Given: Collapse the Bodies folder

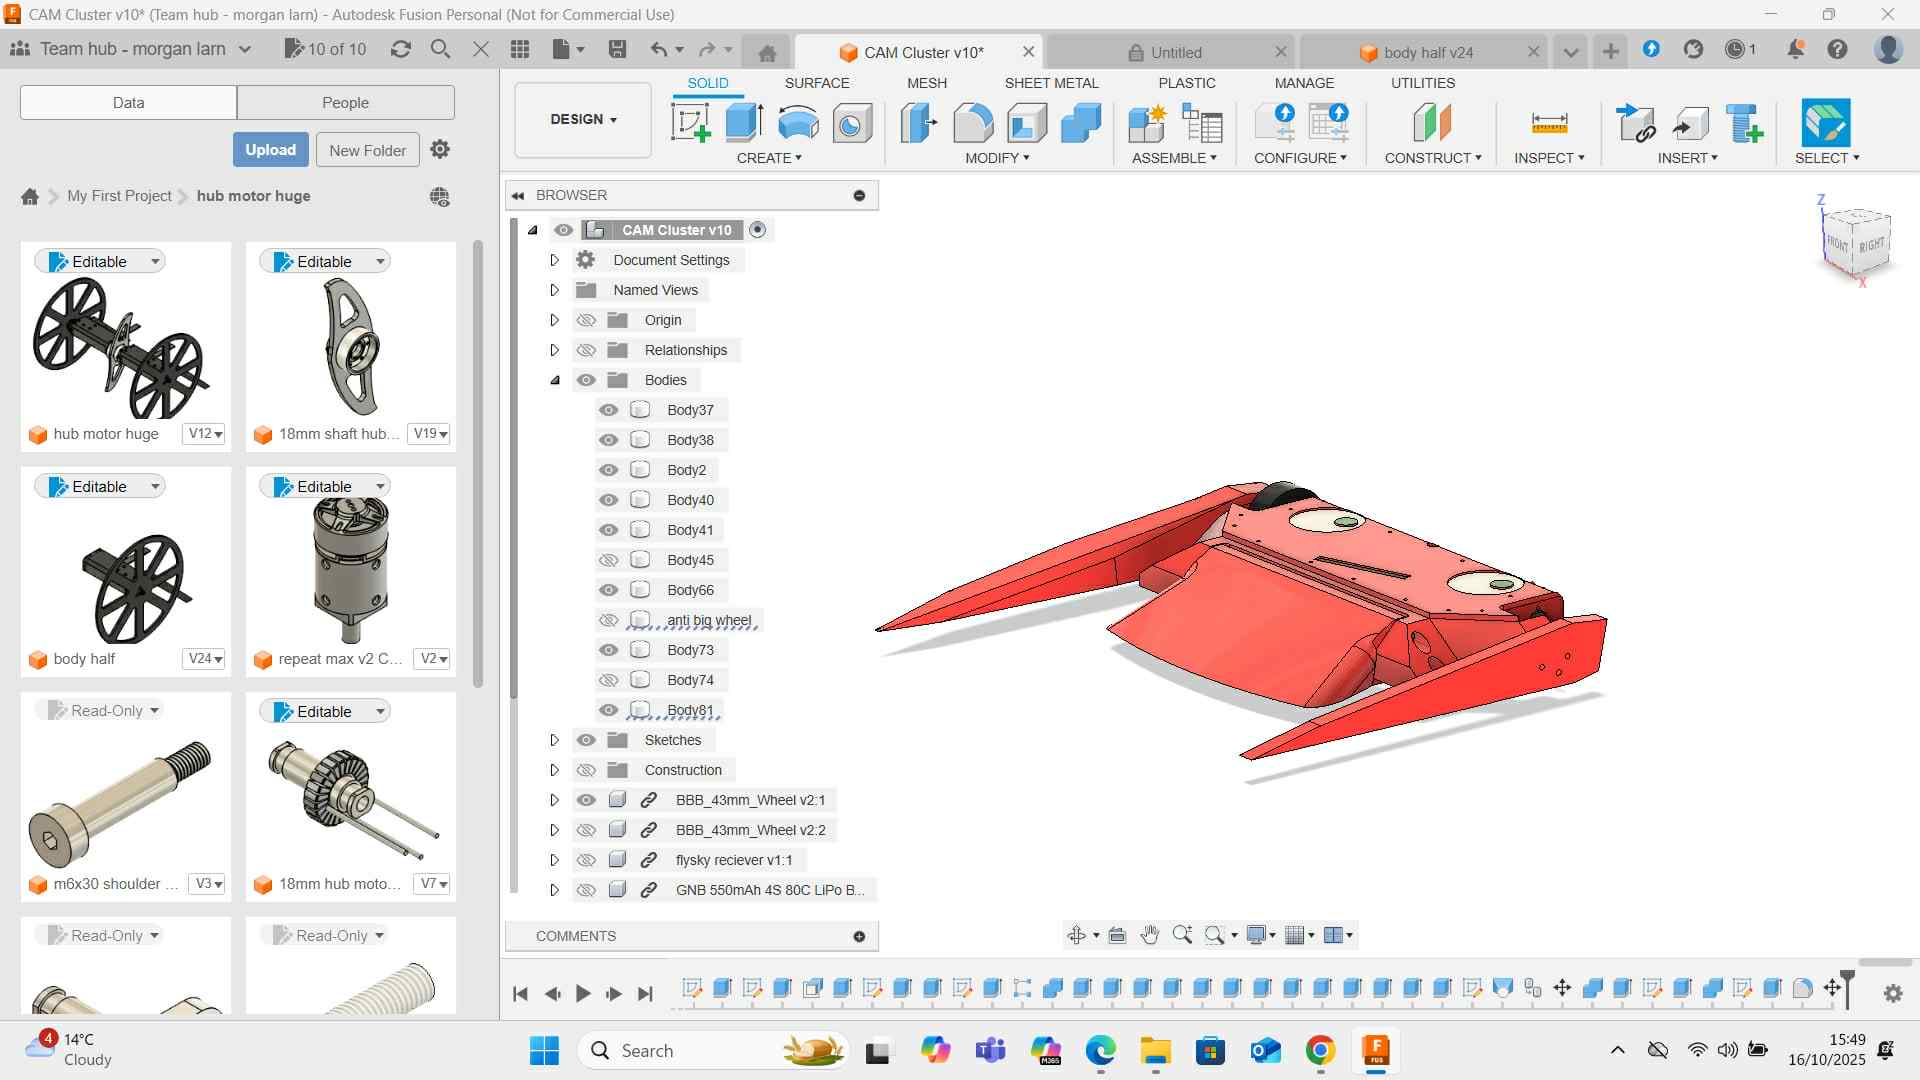Looking at the screenshot, I should point(554,380).
